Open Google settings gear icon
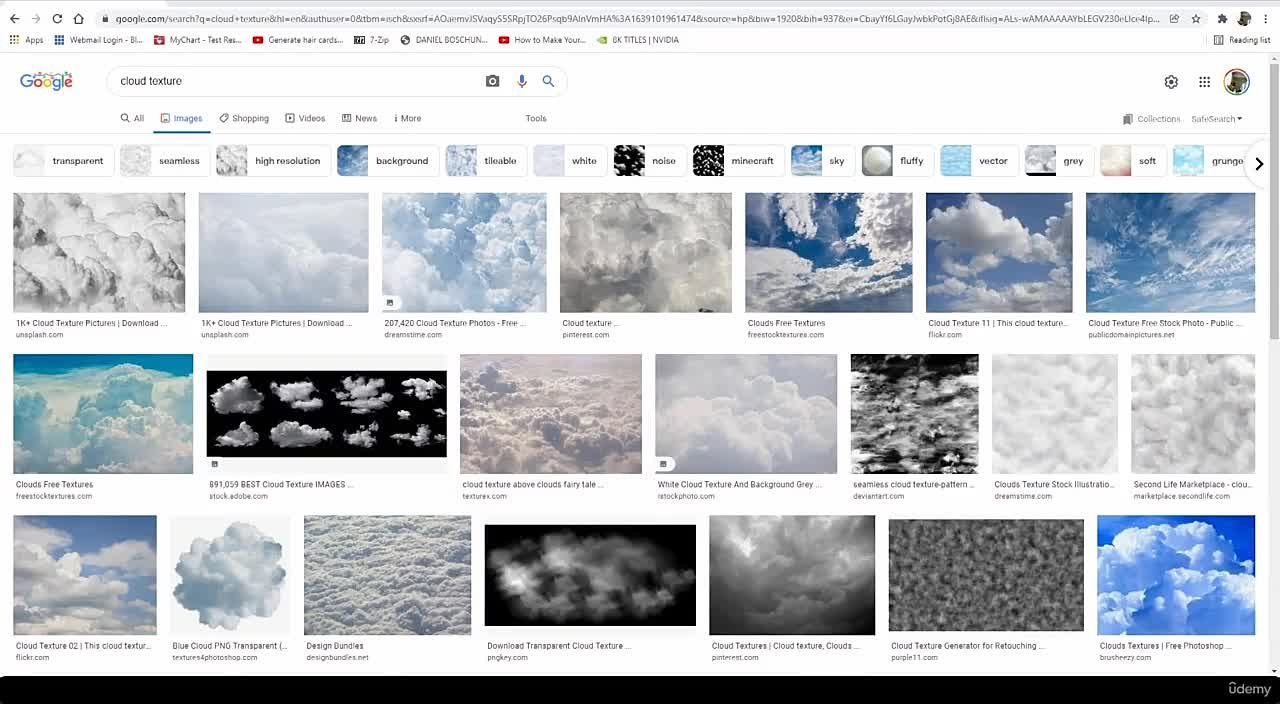Image resolution: width=1280 pixels, height=704 pixels. point(1171,82)
